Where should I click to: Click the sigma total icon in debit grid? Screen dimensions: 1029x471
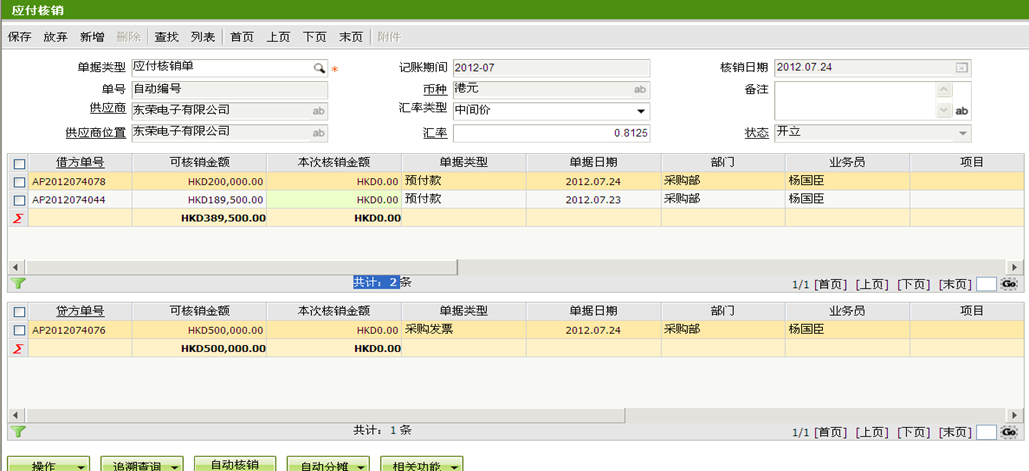click(x=17, y=218)
